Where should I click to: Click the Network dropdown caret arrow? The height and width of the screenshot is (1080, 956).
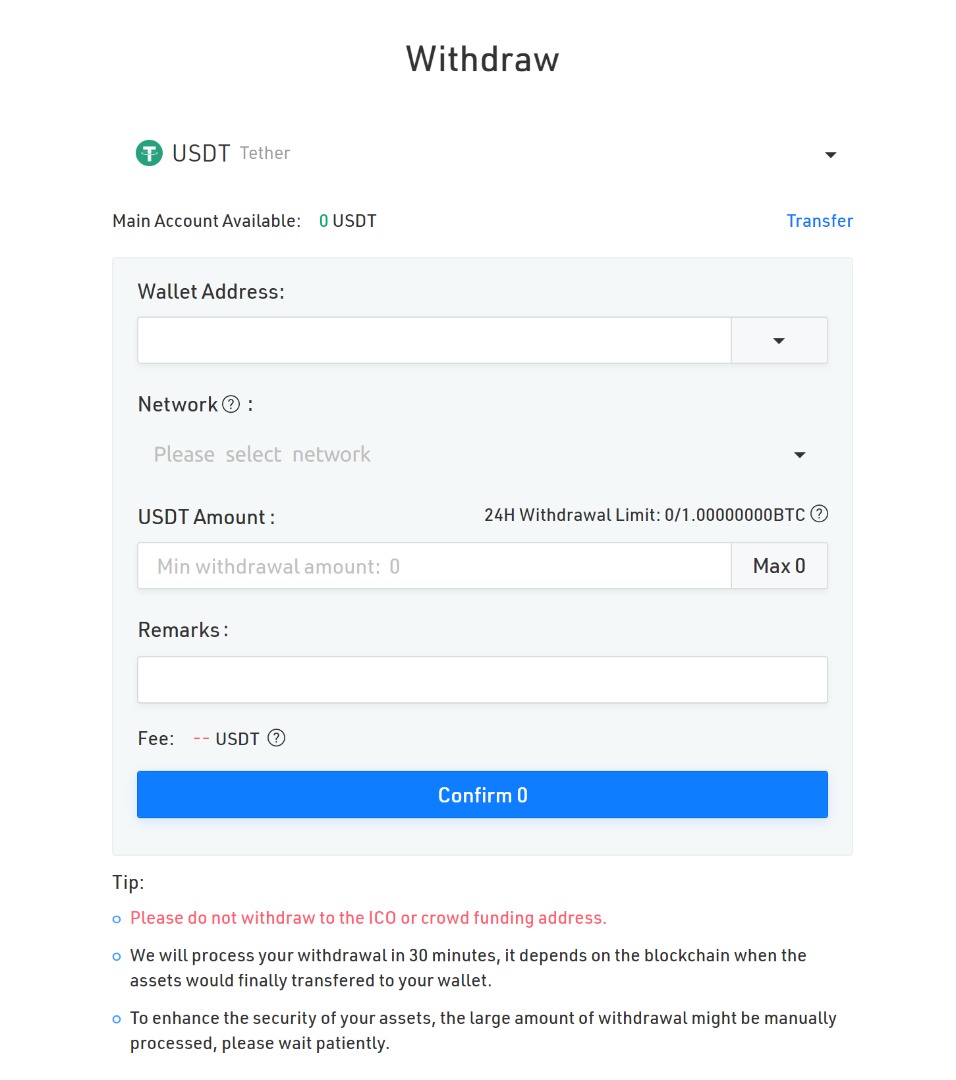[x=799, y=455]
